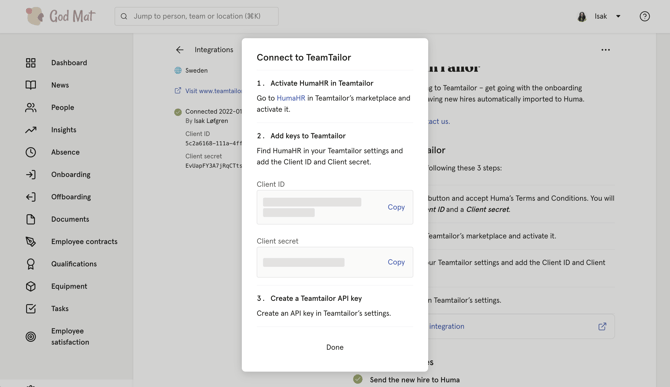Click 'Create a Teamtailor API key' heading
Screen dimensions: 670x387
coord(316,298)
